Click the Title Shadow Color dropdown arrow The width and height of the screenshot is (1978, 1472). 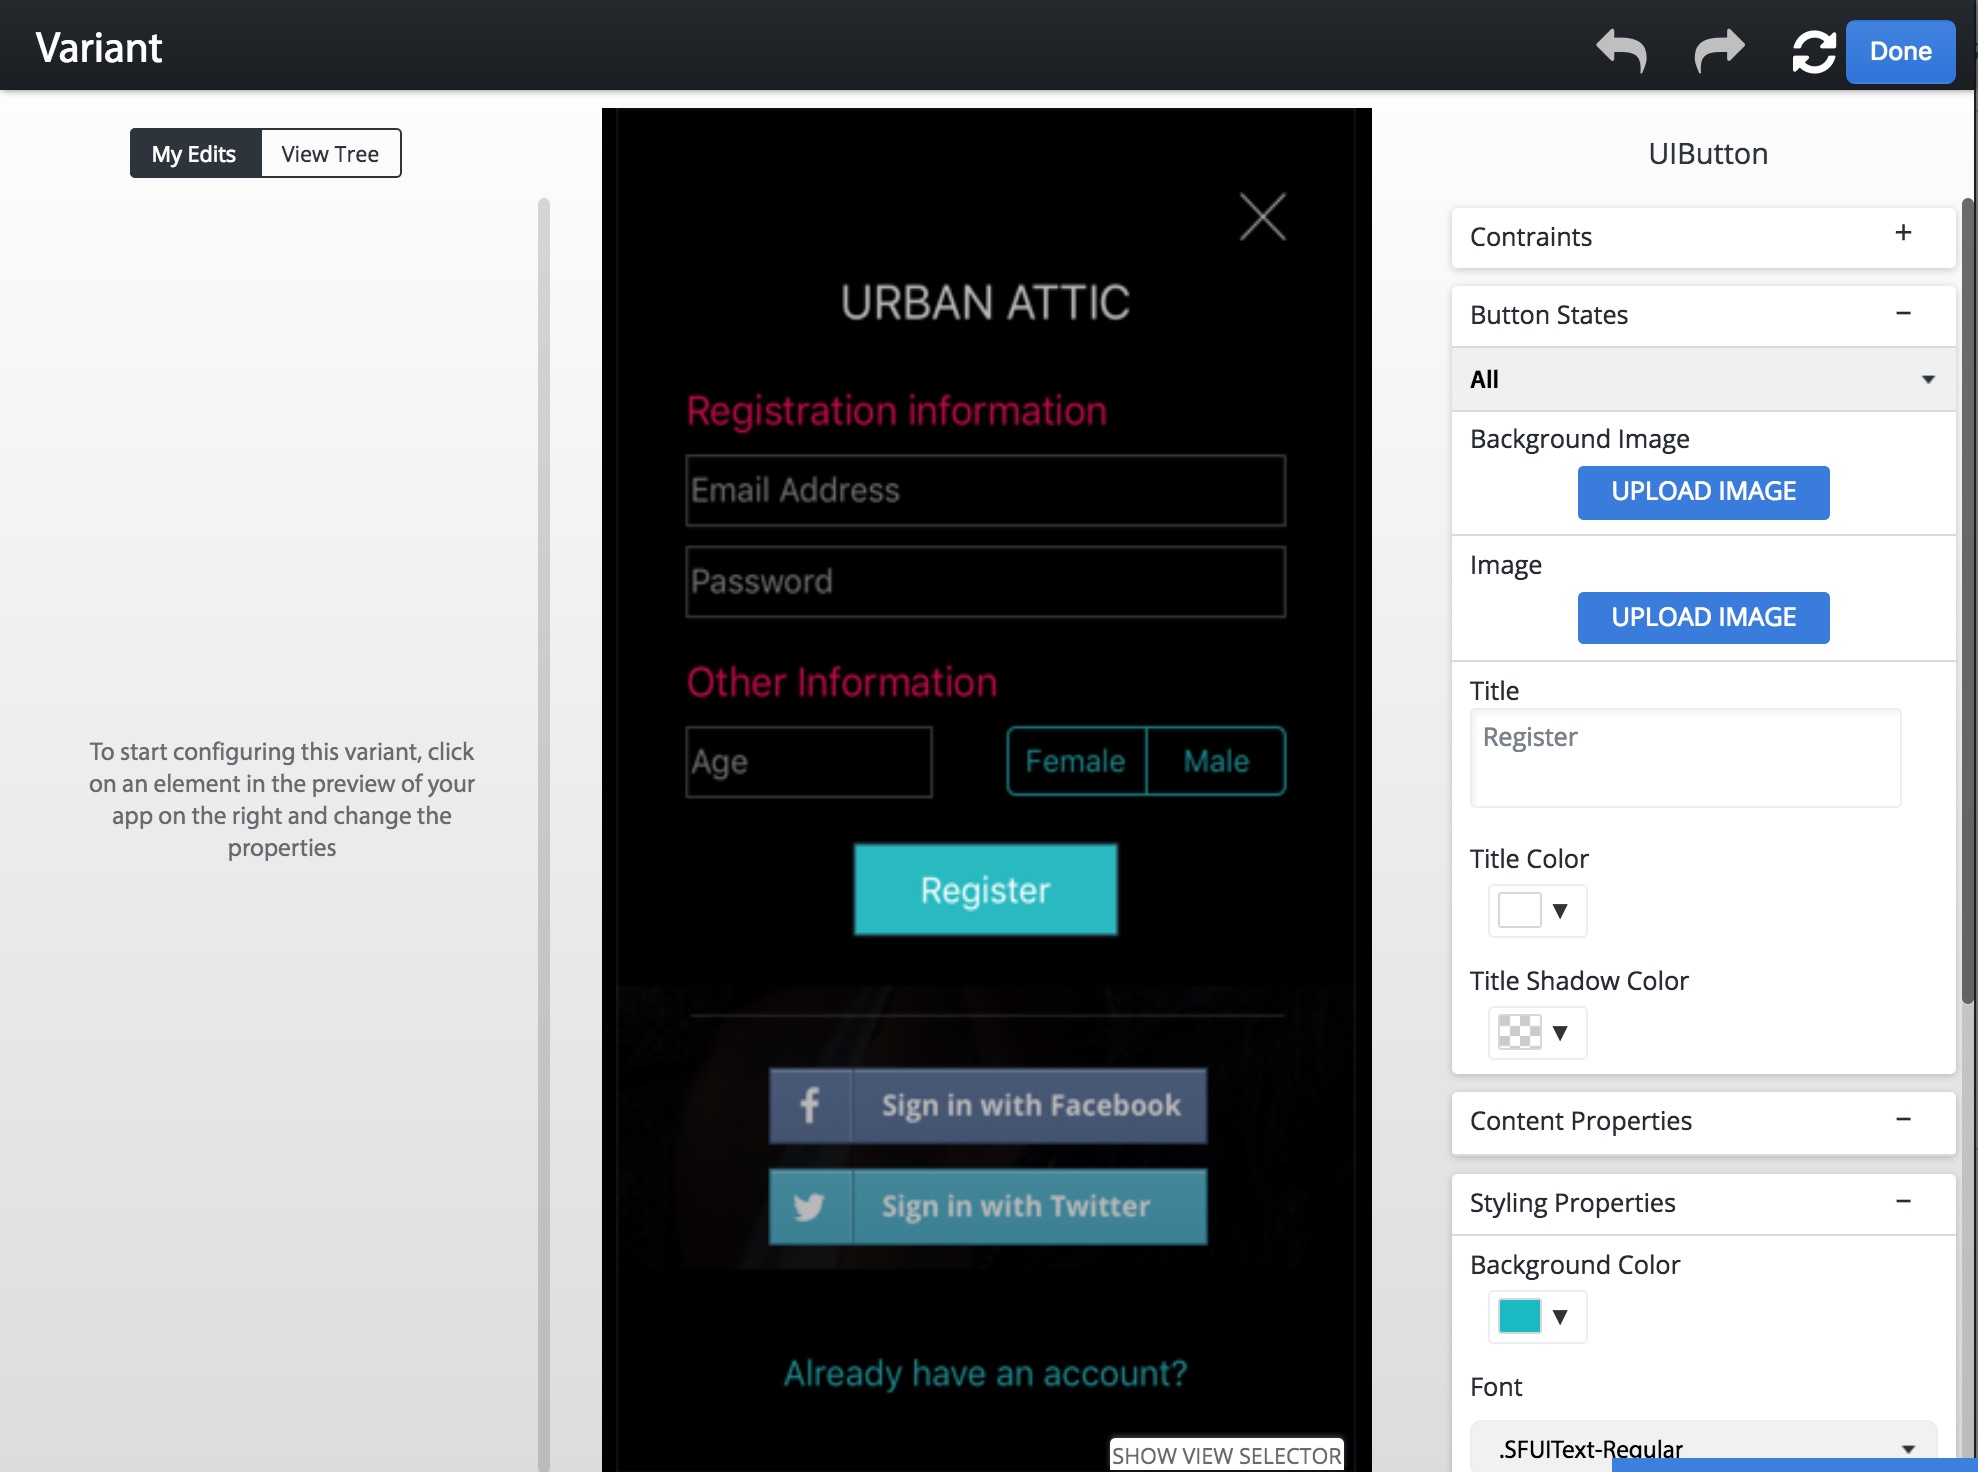(x=1560, y=1031)
